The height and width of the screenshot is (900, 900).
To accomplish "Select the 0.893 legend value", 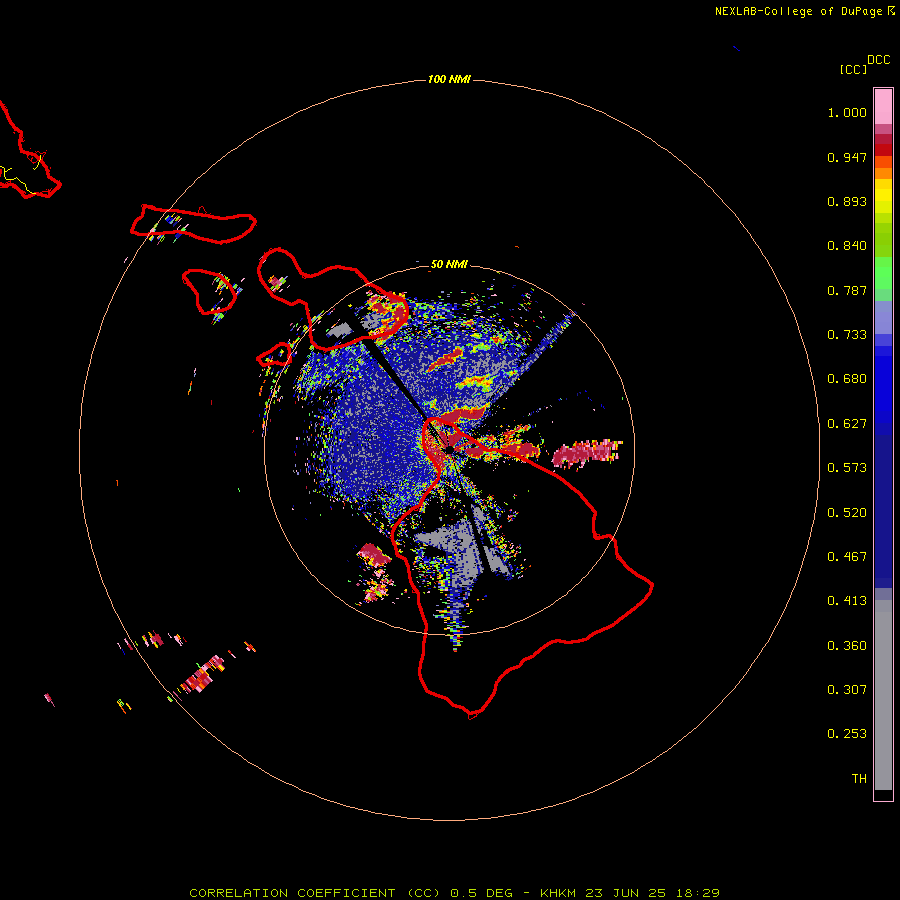I will pyautogui.click(x=847, y=201).
